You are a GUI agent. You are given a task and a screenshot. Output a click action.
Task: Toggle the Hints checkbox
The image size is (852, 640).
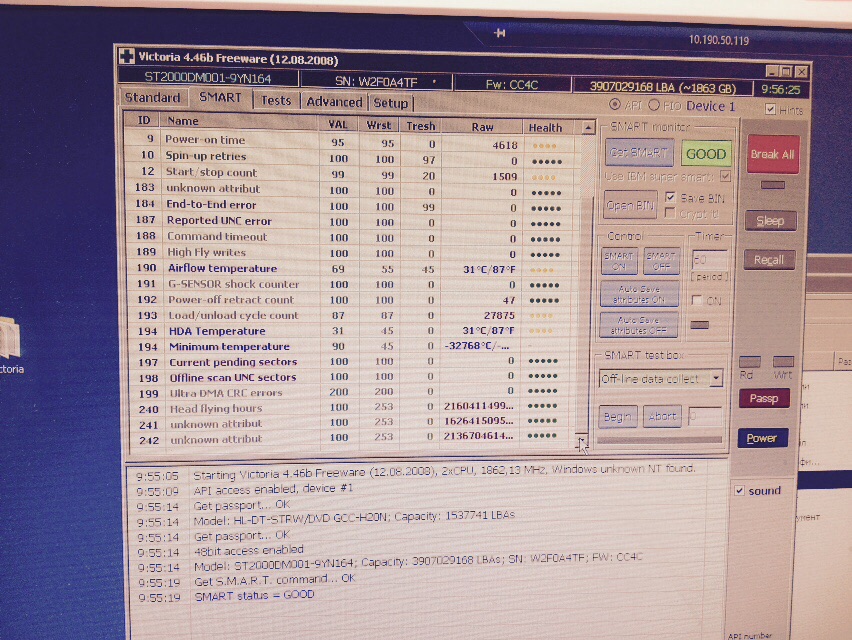770,109
